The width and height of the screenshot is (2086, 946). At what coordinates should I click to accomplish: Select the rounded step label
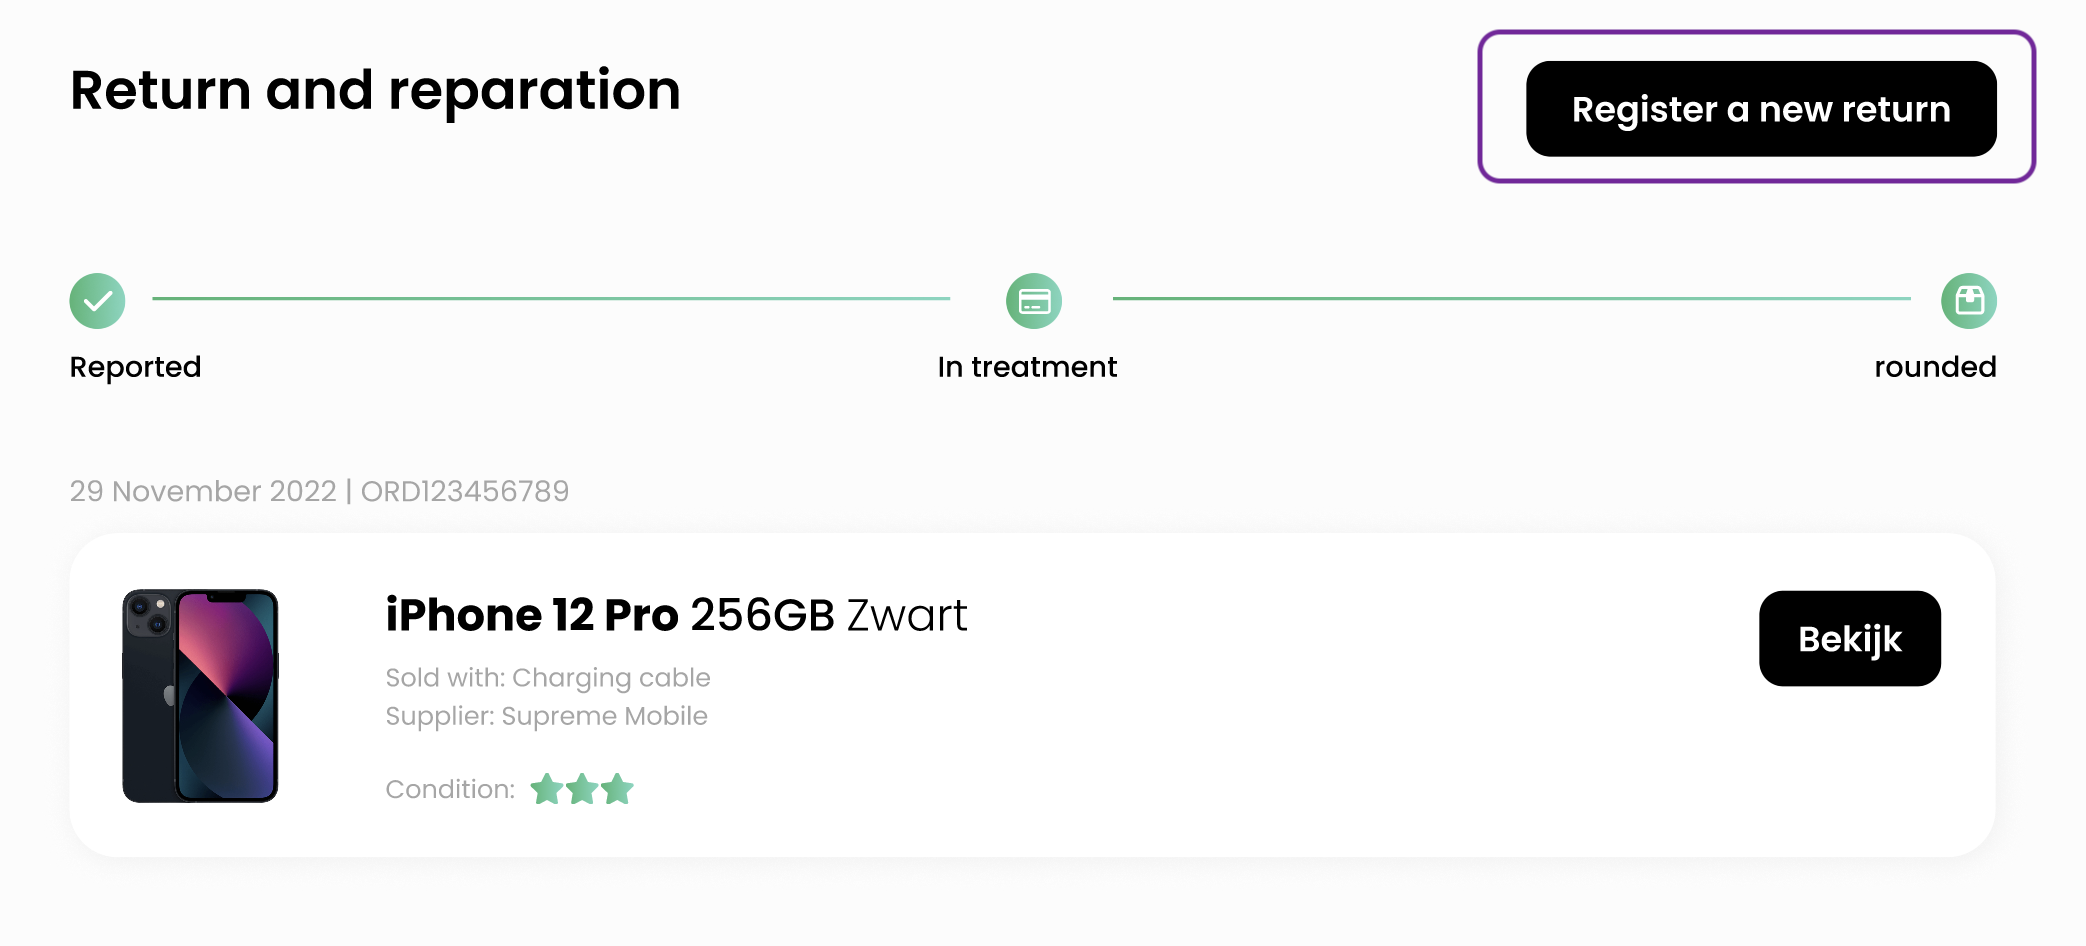(x=1935, y=367)
